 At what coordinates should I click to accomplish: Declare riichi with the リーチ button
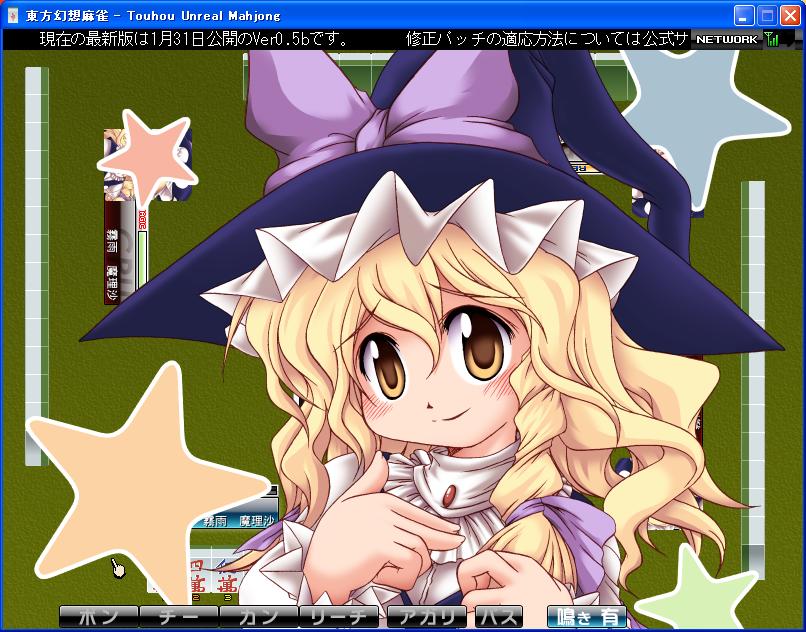click(x=339, y=617)
